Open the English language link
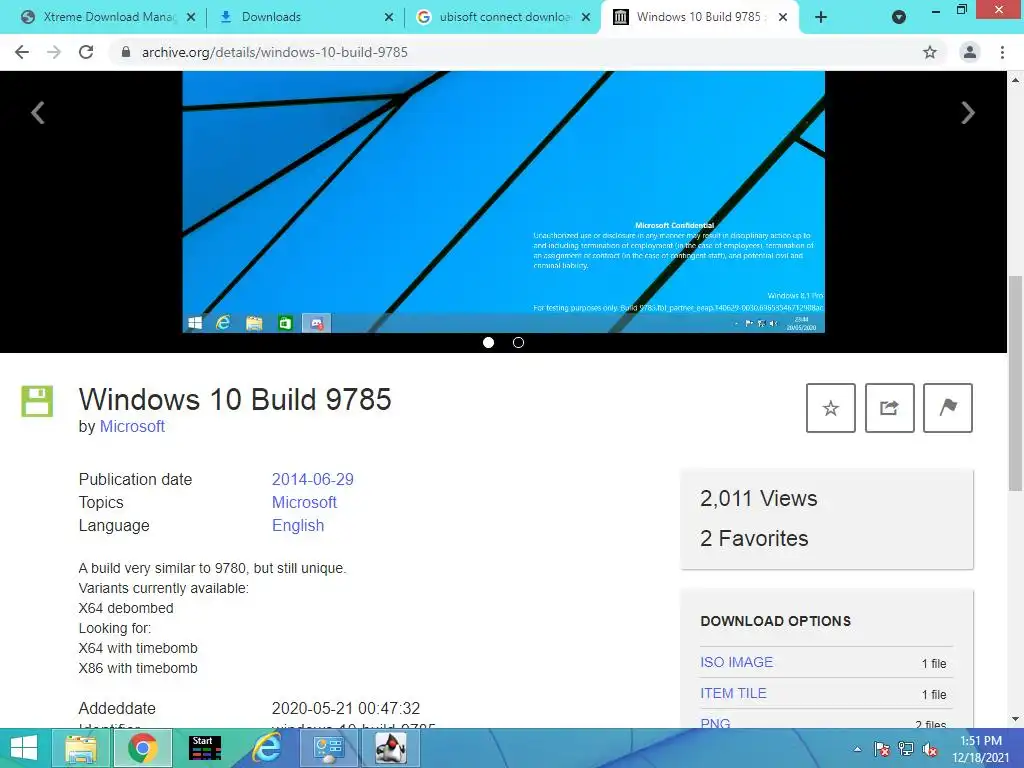Screen dimensions: 1024x768 click(x=298, y=526)
